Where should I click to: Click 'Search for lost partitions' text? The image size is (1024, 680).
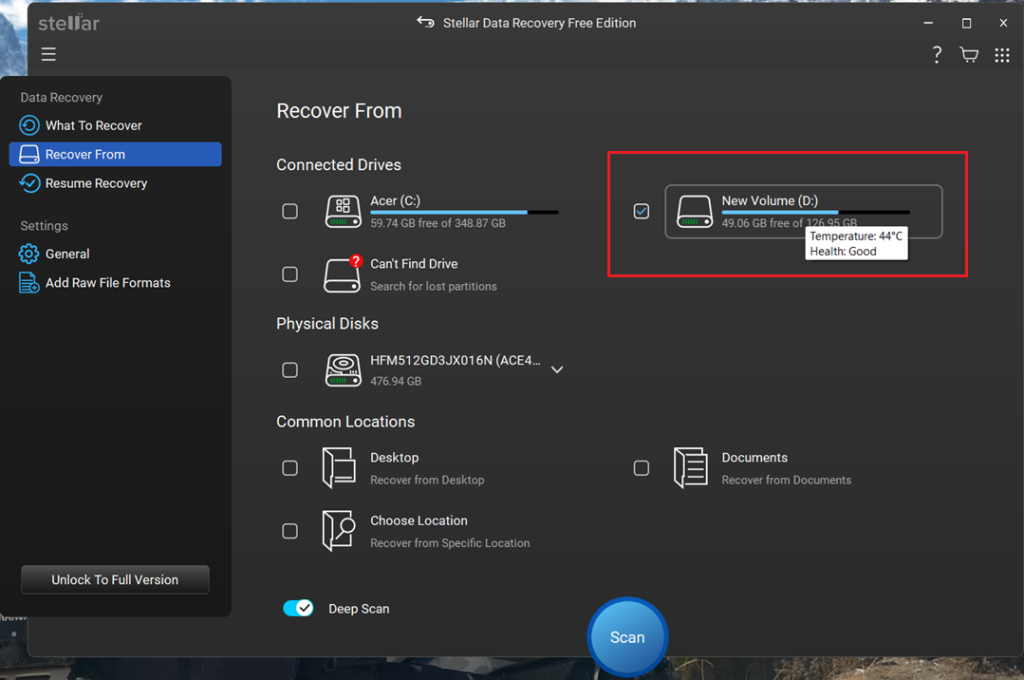point(434,286)
